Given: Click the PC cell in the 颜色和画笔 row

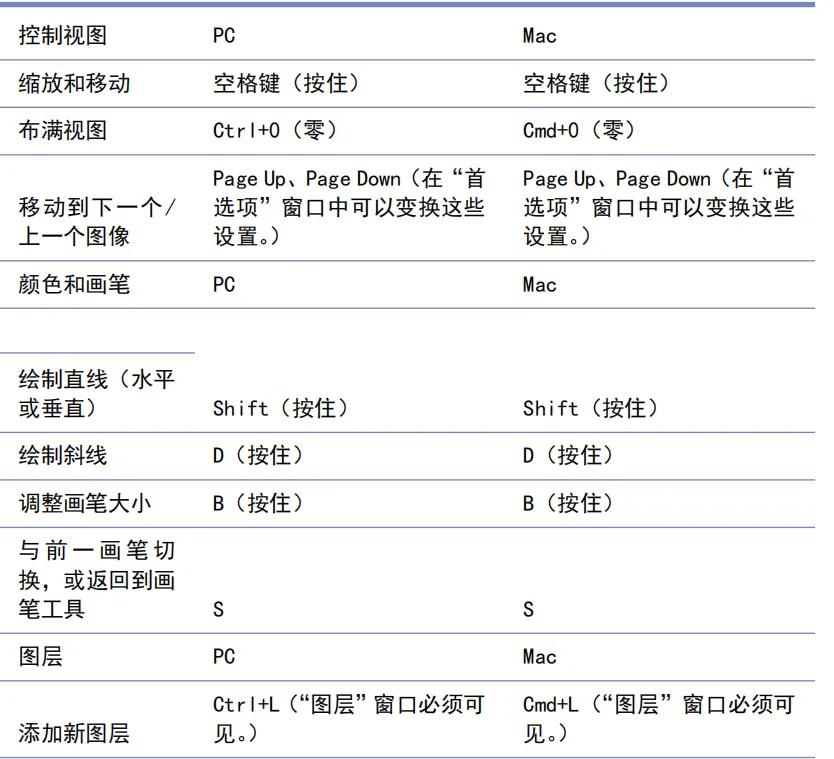Looking at the screenshot, I should (224, 285).
